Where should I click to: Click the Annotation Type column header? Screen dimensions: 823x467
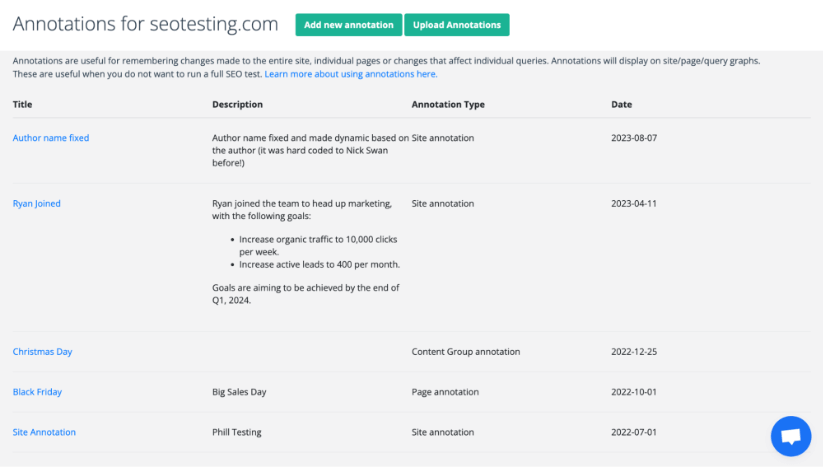(448, 104)
